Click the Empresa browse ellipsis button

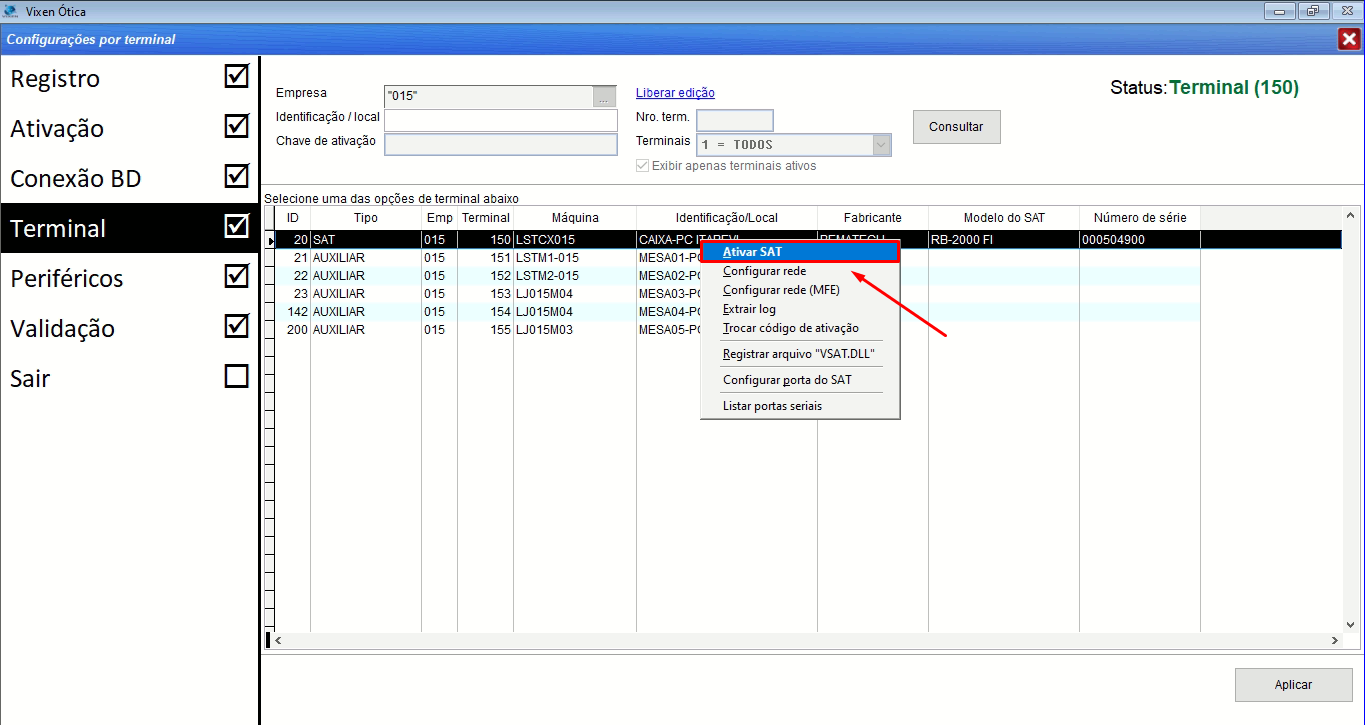click(x=604, y=97)
